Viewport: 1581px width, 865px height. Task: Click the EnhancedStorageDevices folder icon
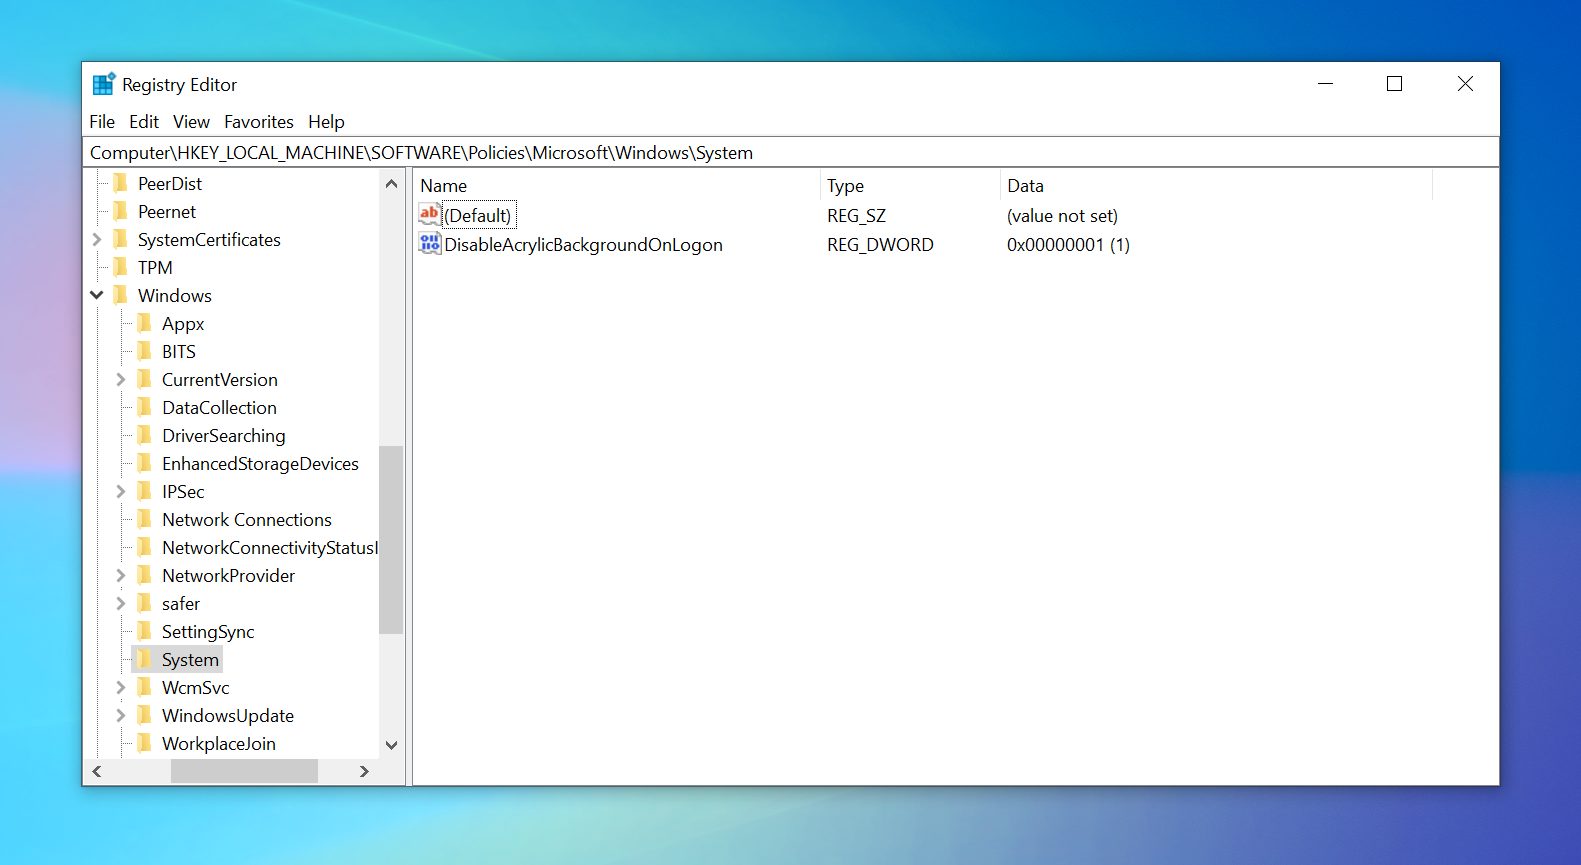click(x=145, y=463)
